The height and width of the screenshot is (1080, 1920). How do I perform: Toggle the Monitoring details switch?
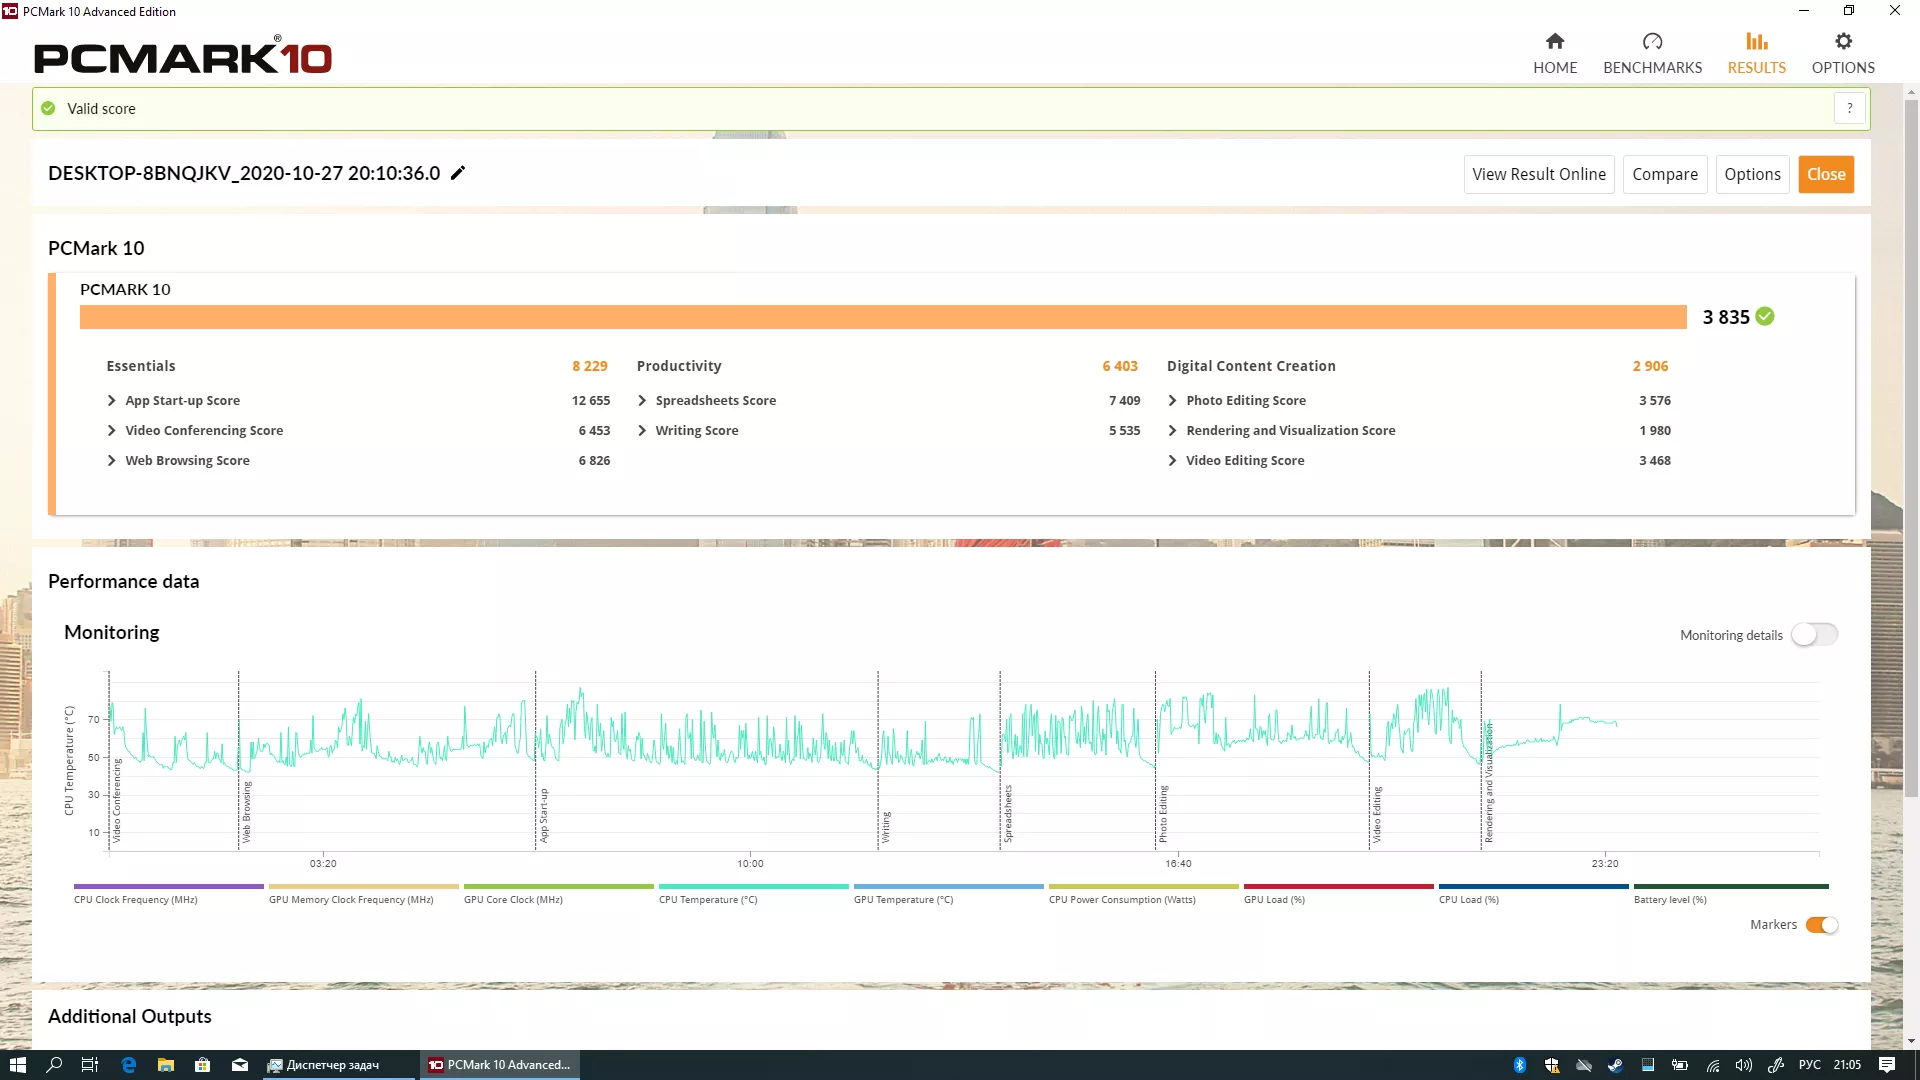point(1814,635)
